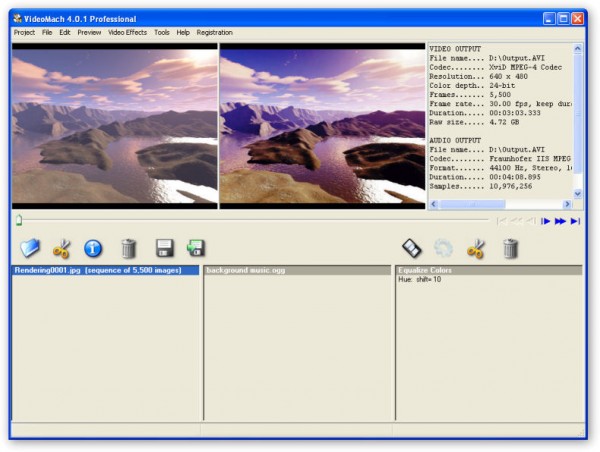The image size is (600, 452).
Task: Click the open file icon in toolbar
Action: [x=30, y=248]
